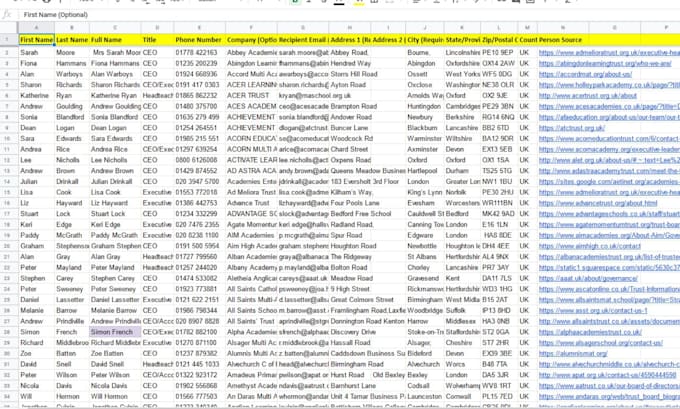Viewport: 680px width, 409px height.
Task: Open aimhigh.co.uk link in Graham Stephenson row
Action: point(589,246)
